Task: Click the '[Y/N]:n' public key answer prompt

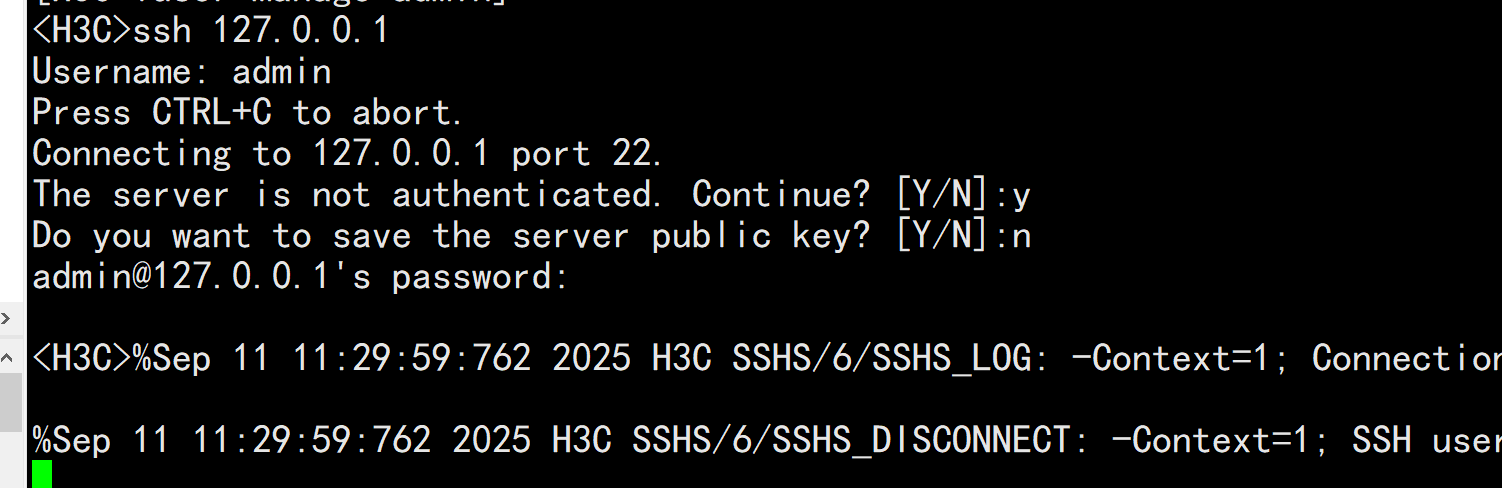Action: [x=961, y=235]
